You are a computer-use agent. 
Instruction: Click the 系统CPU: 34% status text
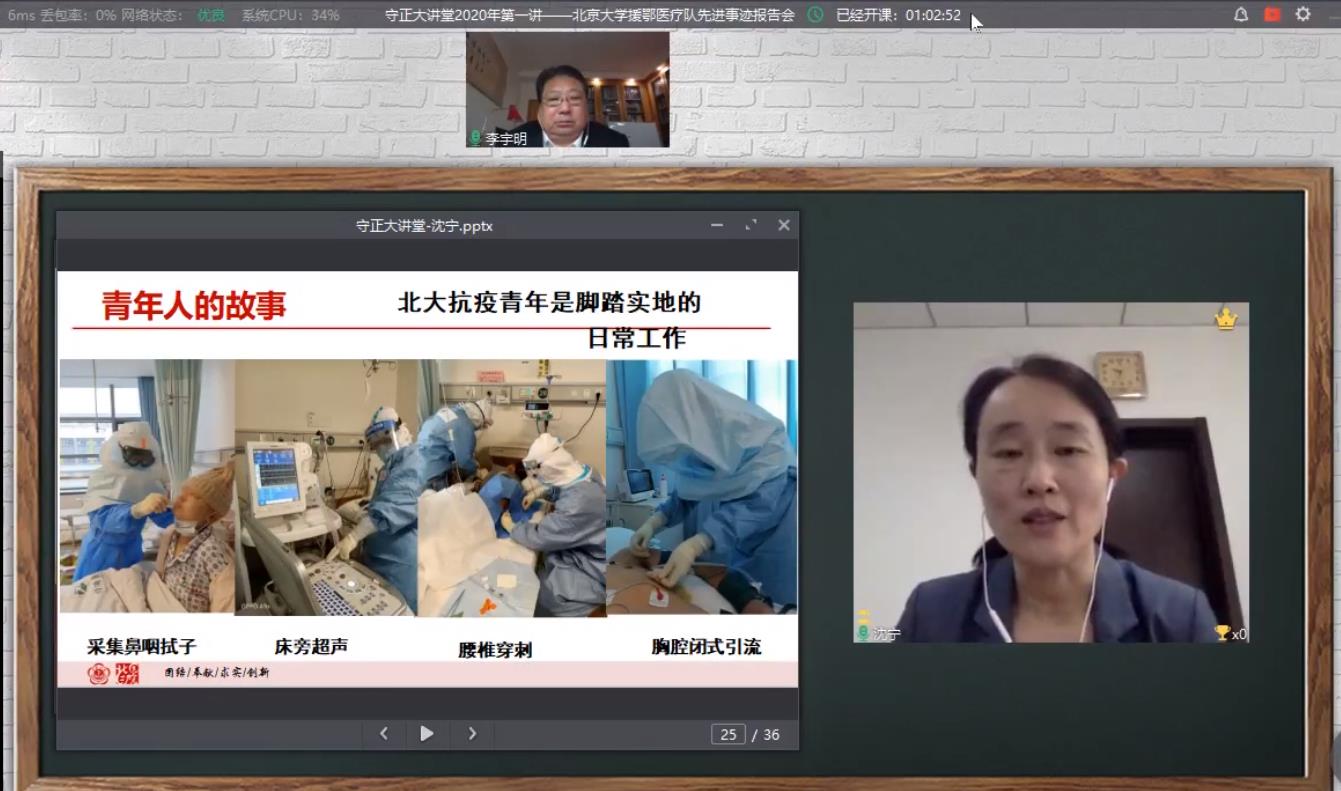(290, 15)
